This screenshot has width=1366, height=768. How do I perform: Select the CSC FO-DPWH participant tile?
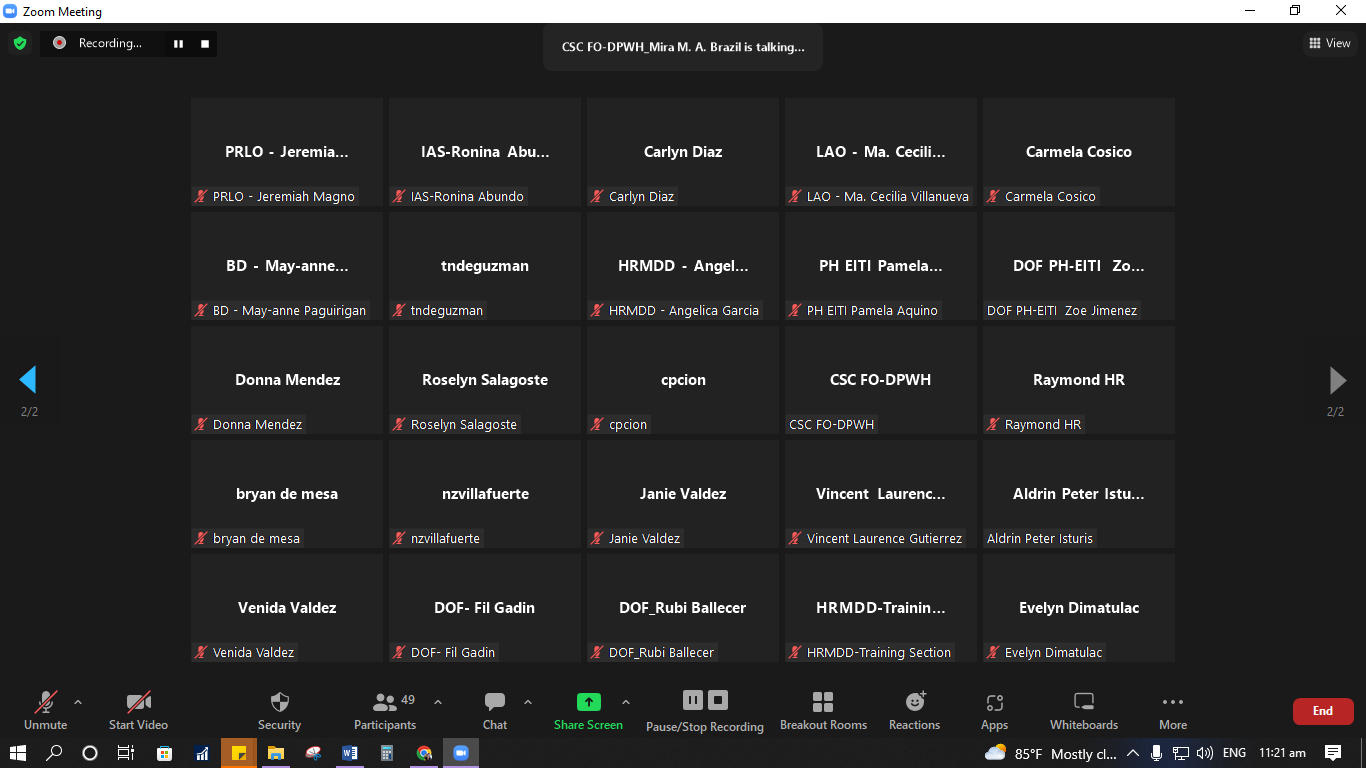pyautogui.click(x=881, y=380)
